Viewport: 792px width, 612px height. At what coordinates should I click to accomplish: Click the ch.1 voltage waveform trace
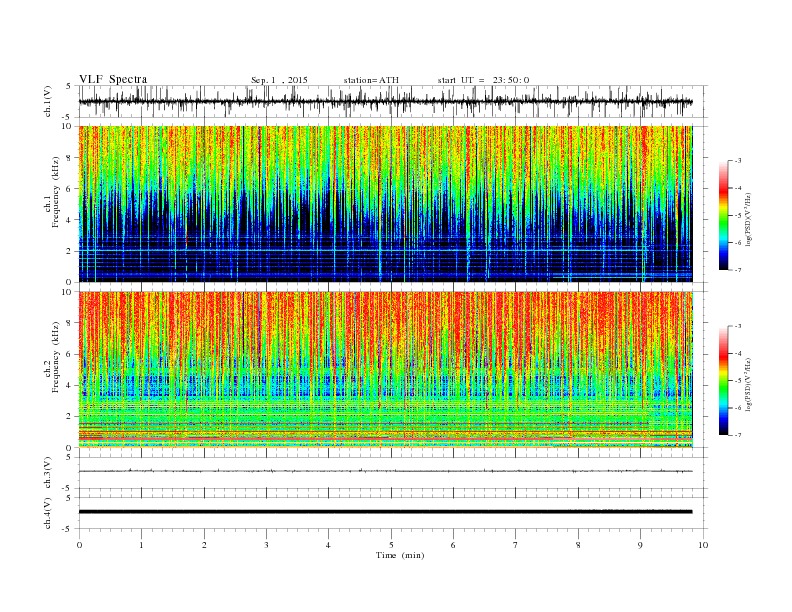coord(386,102)
